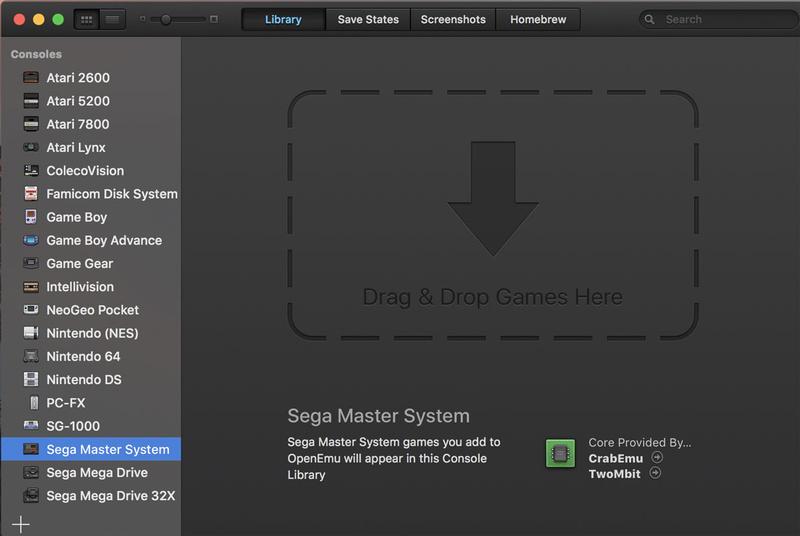Click the Nintendo 64 console icon

[x=31, y=356]
